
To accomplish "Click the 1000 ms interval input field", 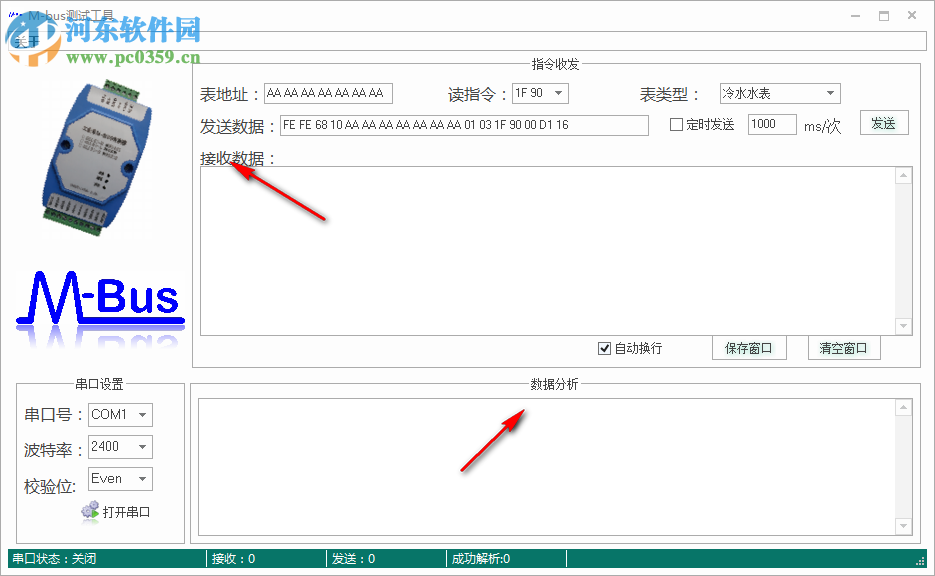I will pyautogui.click(x=771, y=123).
